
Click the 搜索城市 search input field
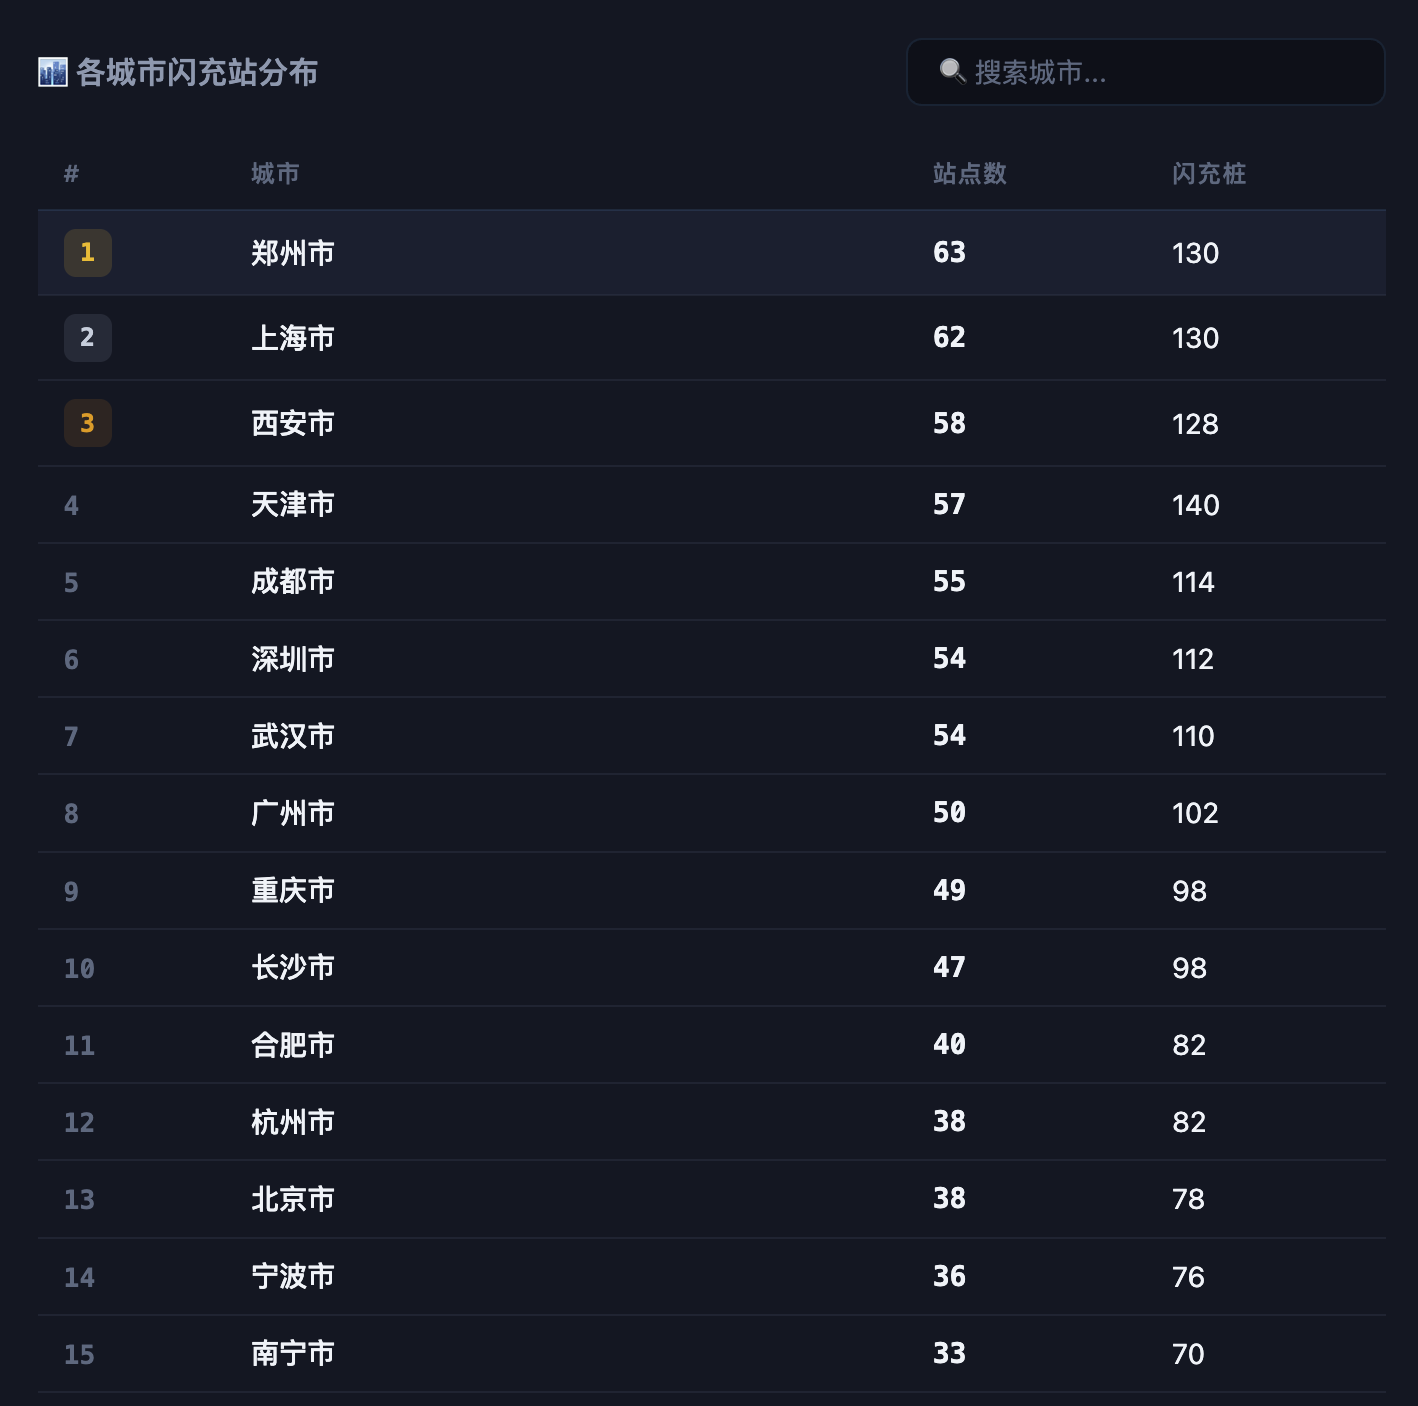click(1145, 71)
